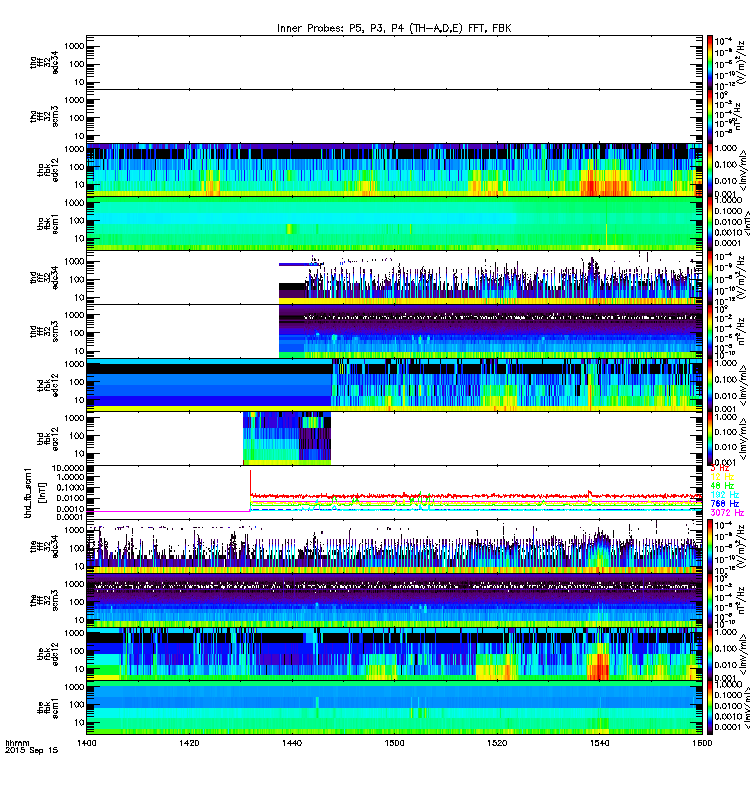This screenshot has width=750, height=800.
Task: Click the 'the fbk scm1' panel label
Action: point(48,708)
